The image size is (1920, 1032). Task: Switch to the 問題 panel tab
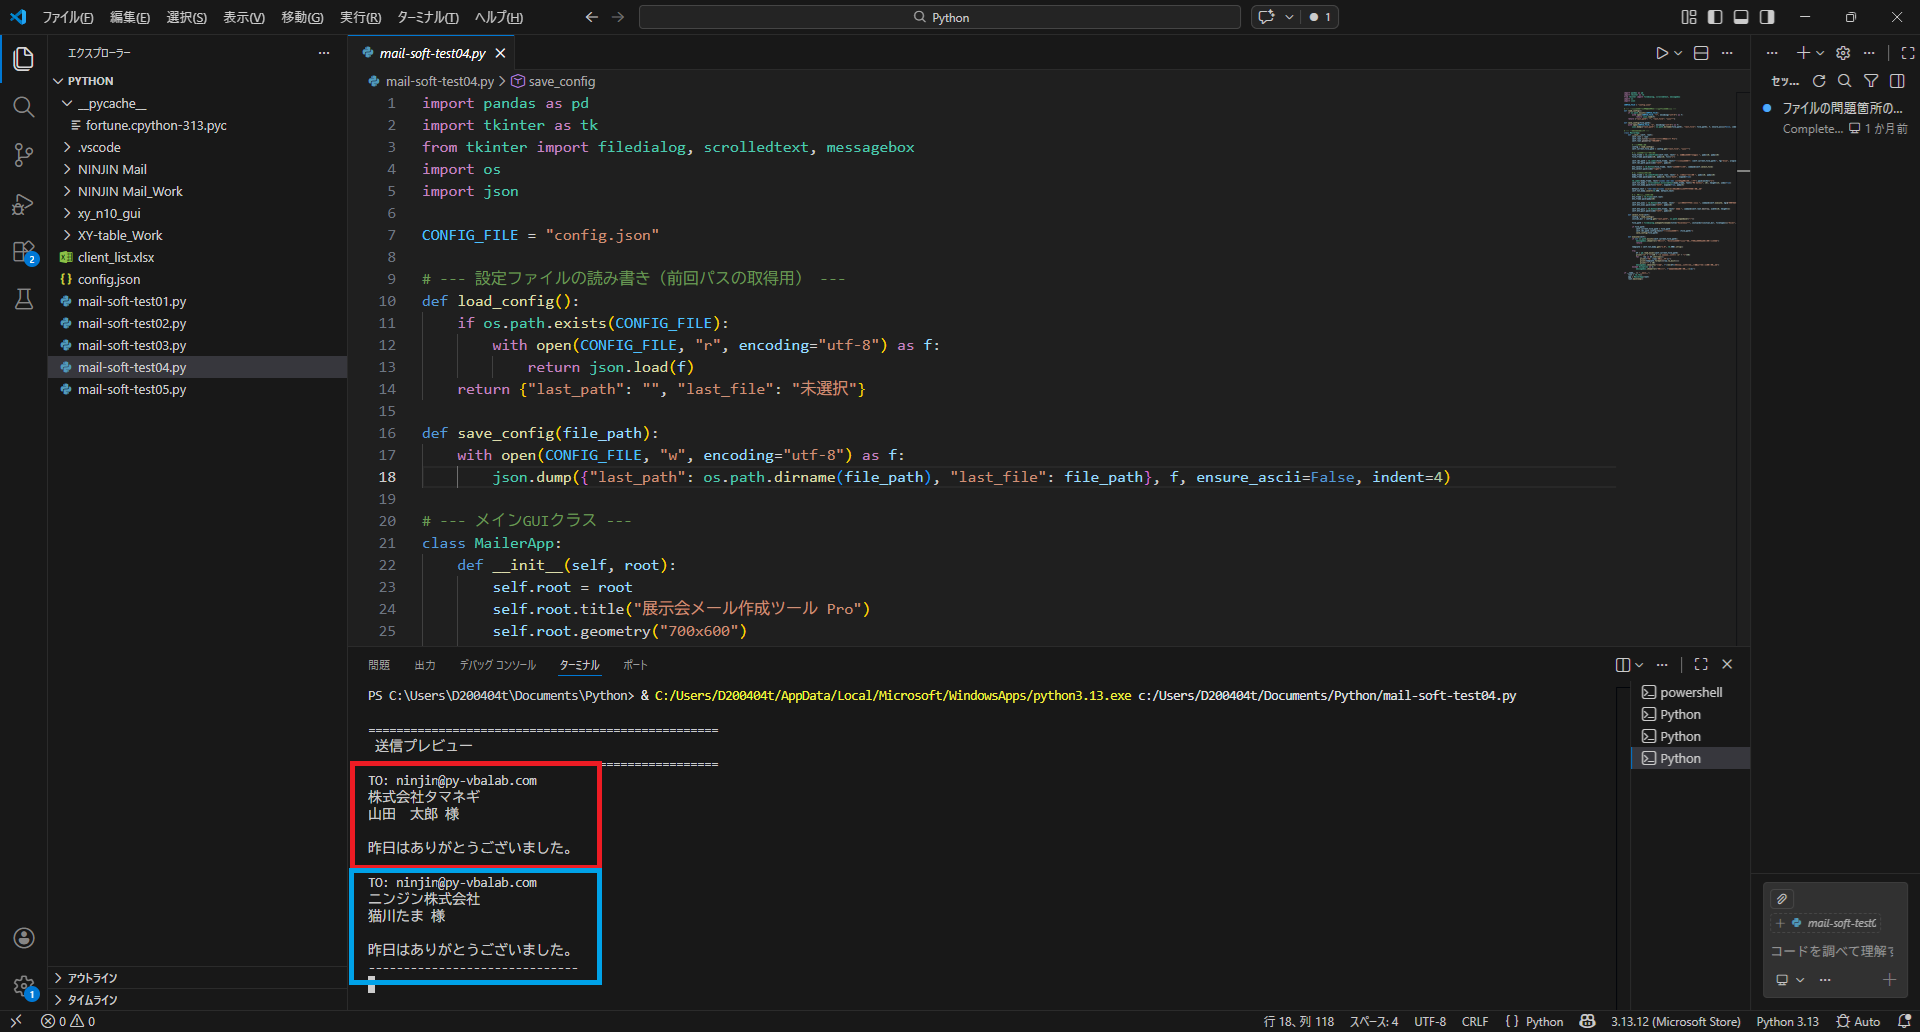(x=379, y=665)
